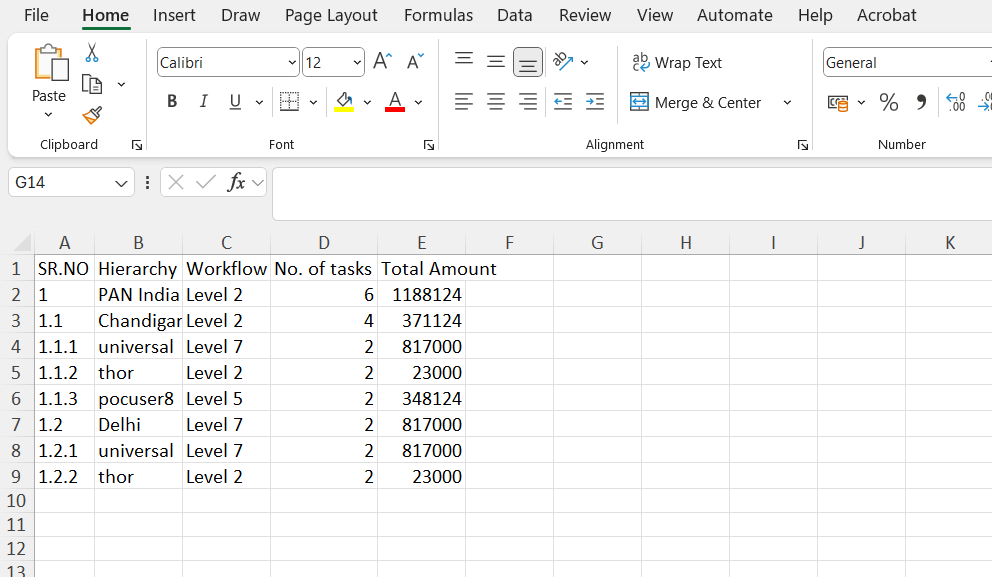
Task: Select cell B7 containing Delhi
Action: coord(138,424)
